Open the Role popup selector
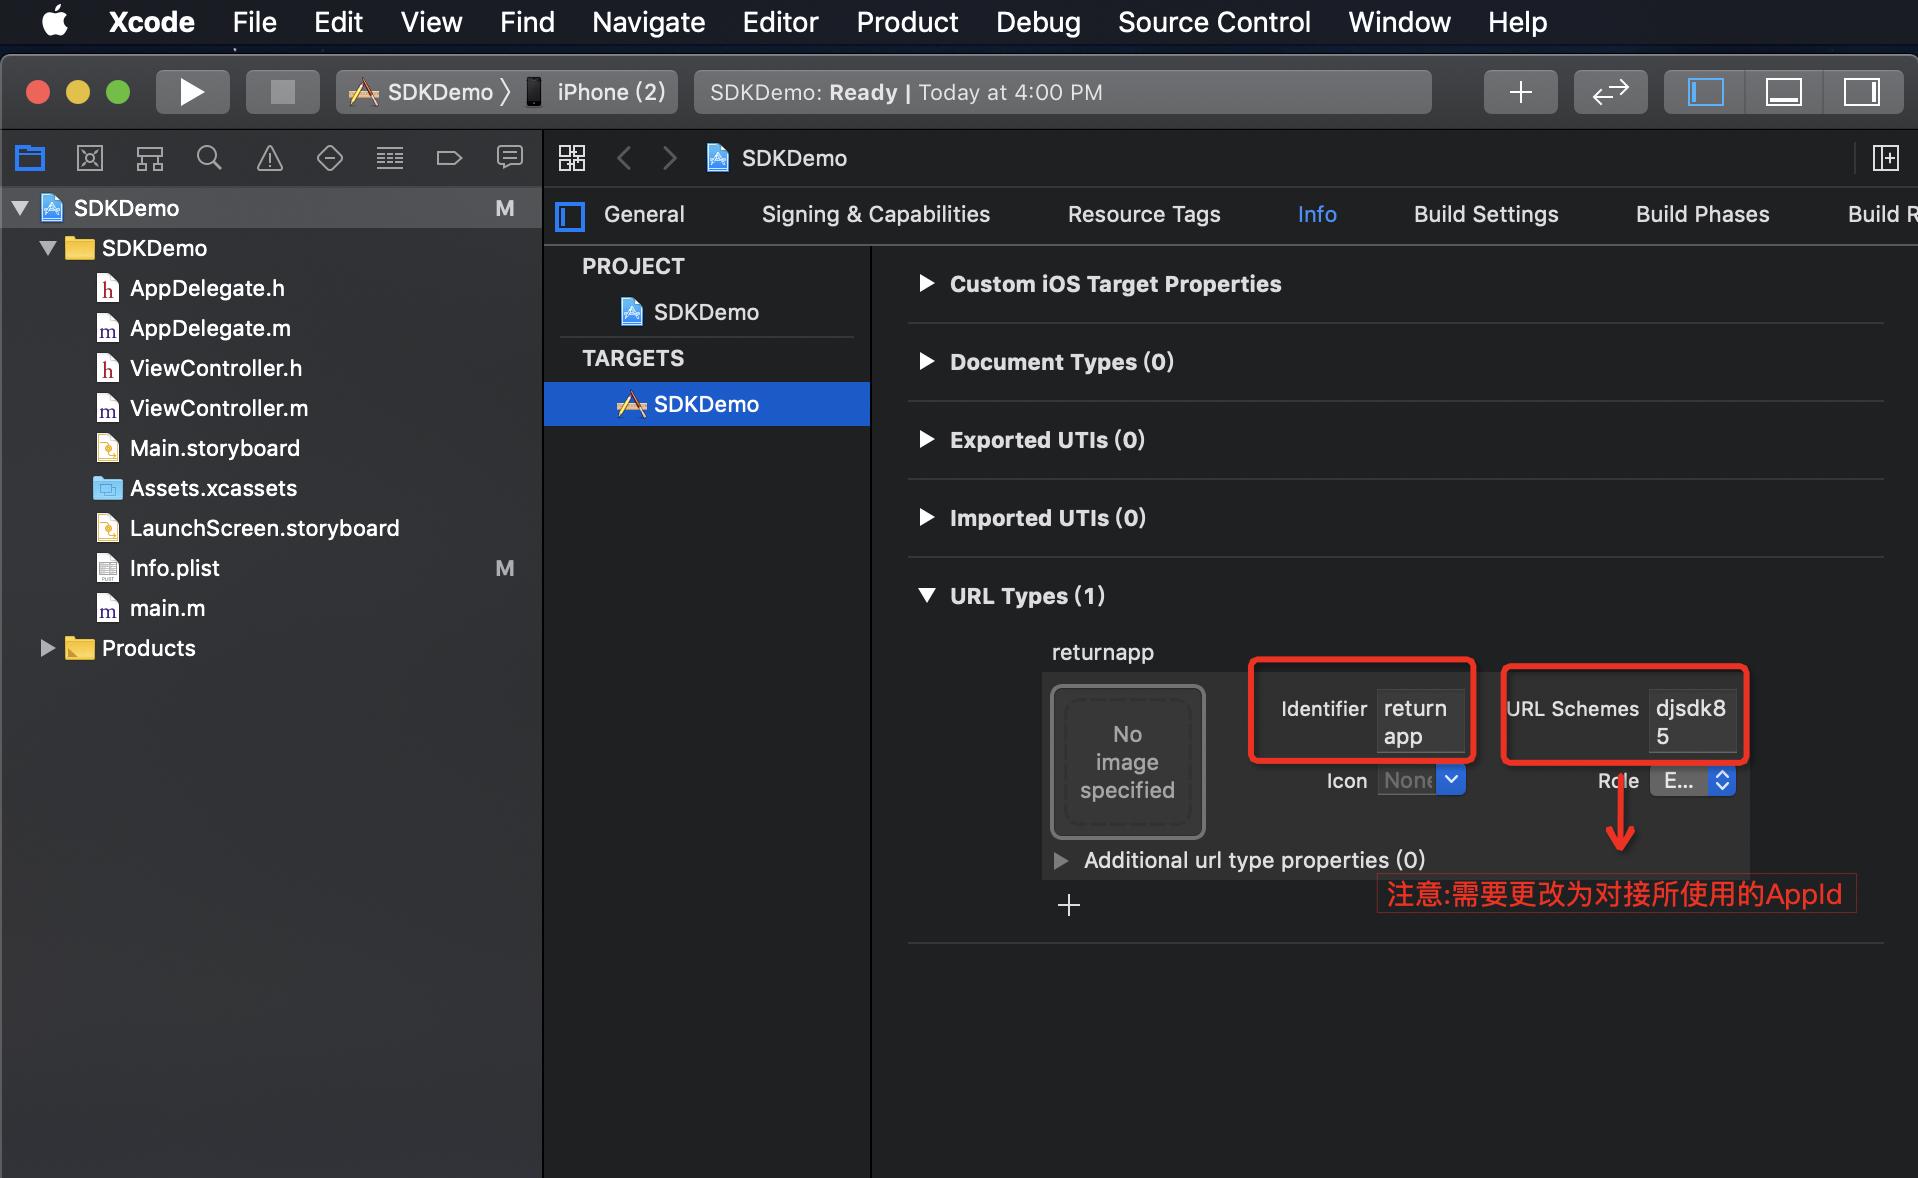Viewport: 1918px width, 1178px height. [1693, 781]
